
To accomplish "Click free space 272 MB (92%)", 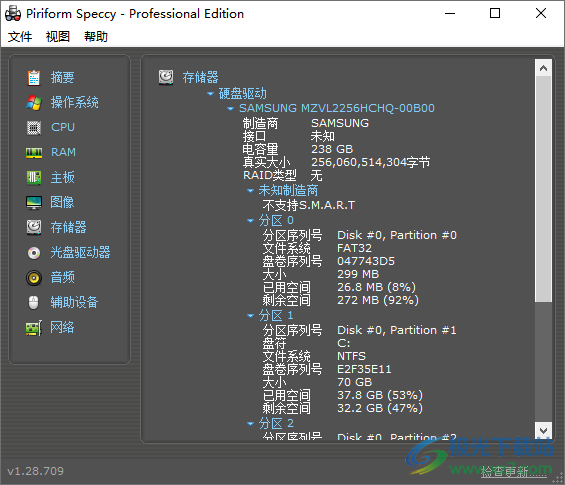I will [378, 300].
